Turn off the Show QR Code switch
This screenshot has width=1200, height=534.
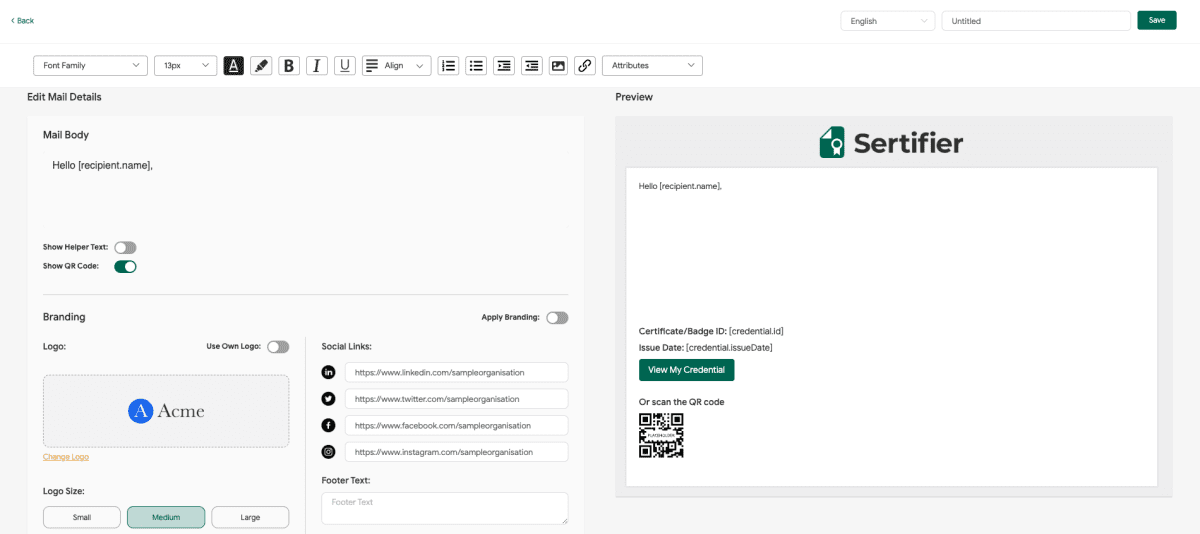(125, 267)
